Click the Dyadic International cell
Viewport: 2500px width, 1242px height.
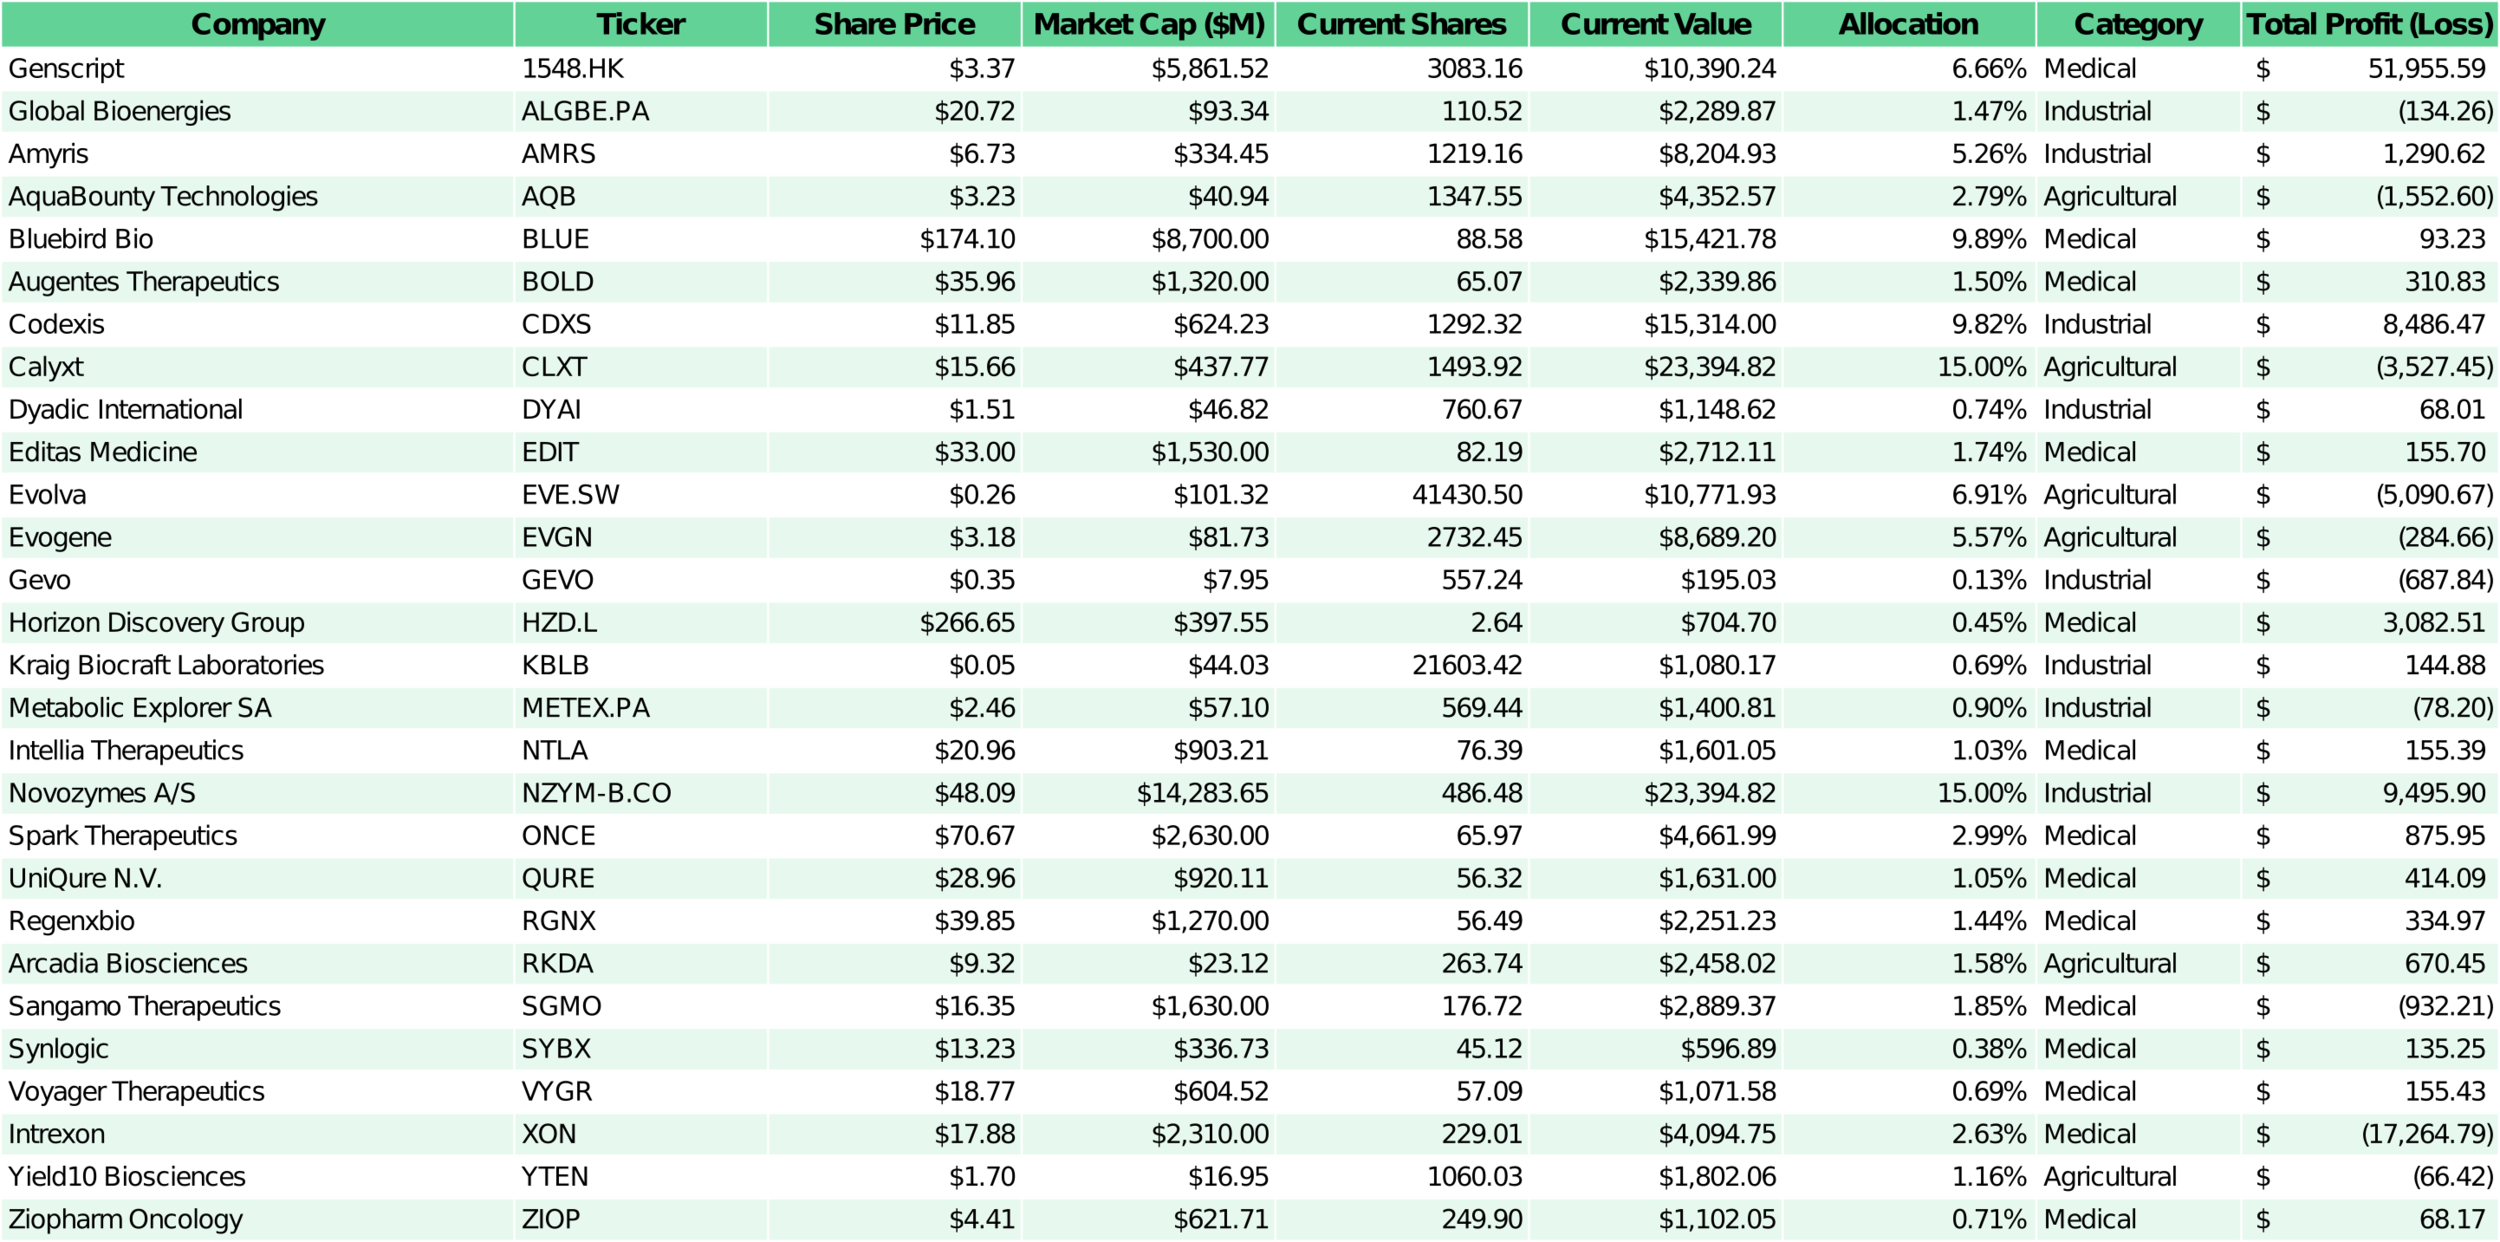(x=258, y=410)
